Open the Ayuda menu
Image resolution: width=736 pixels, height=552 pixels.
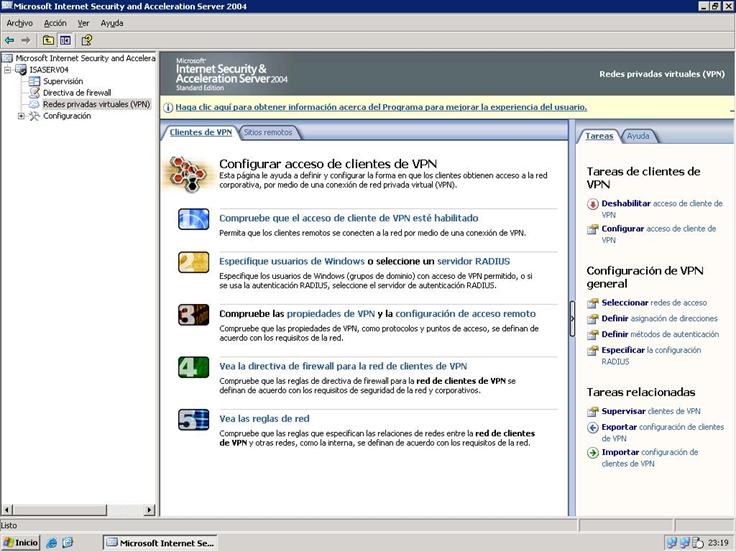pyautogui.click(x=112, y=23)
